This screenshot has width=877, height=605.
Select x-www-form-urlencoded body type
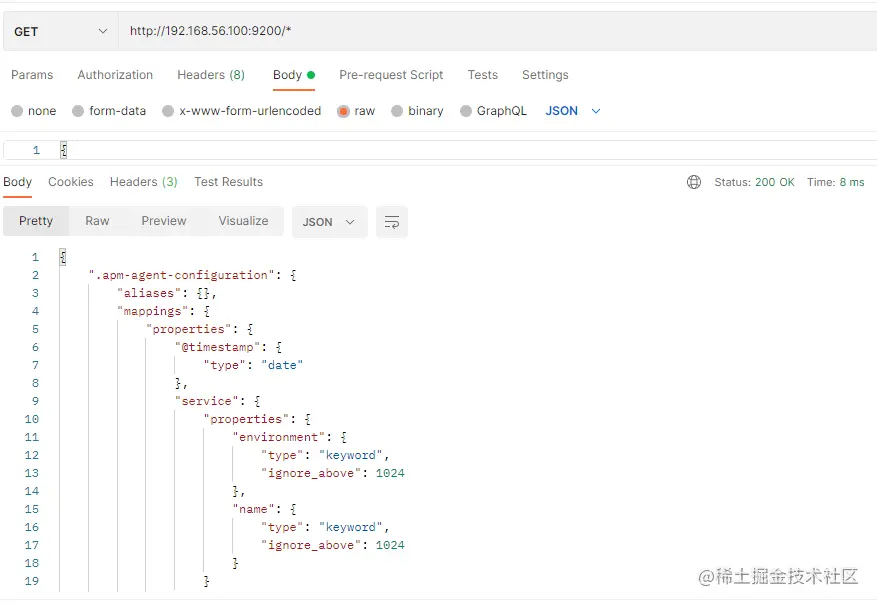point(242,111)
